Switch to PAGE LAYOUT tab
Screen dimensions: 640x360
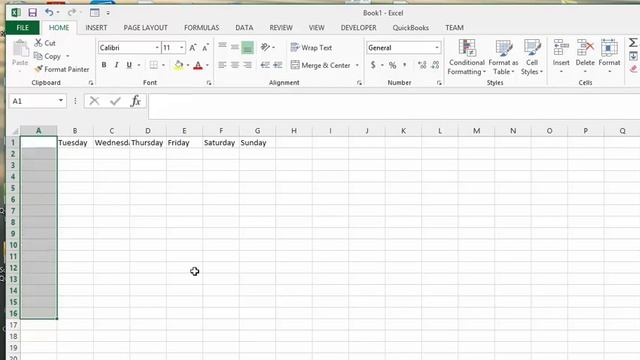(145, 28)
